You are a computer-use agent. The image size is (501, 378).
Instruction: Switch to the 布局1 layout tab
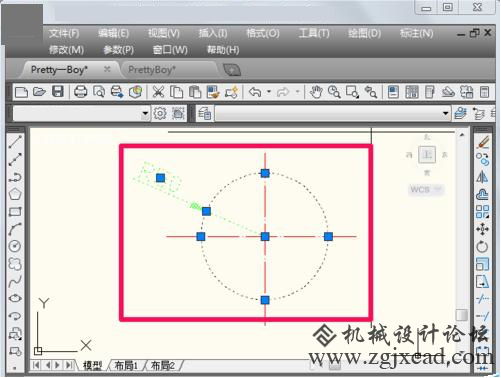126,366
